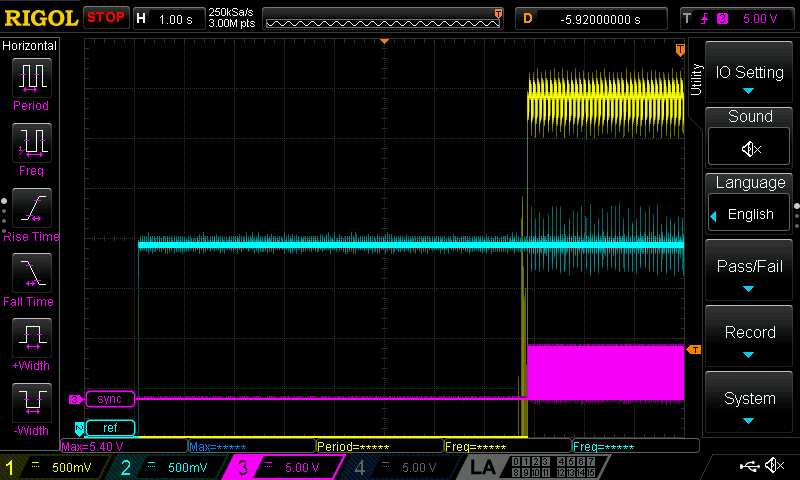Open the System menu item
This screenshot has width=800, height=480.
pyautogui.click(x=749, y=401)
